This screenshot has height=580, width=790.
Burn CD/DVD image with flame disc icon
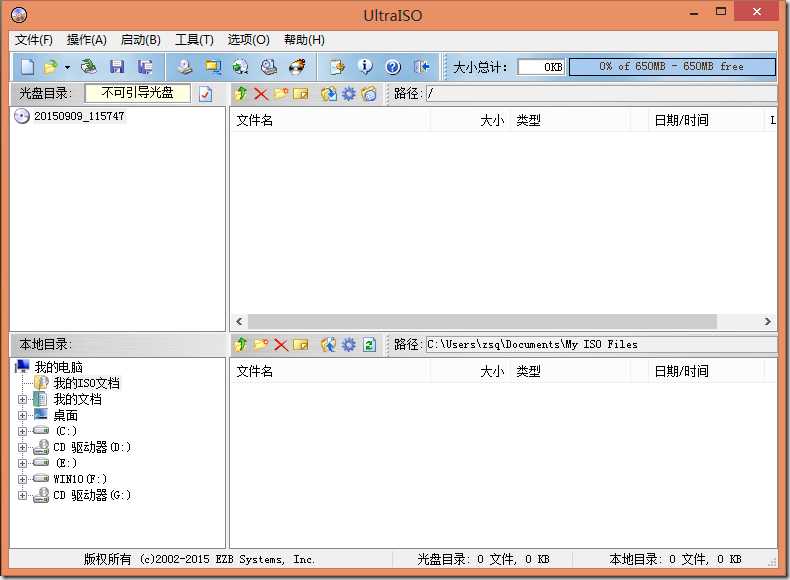pyautogui.click(x=297, y=67)
